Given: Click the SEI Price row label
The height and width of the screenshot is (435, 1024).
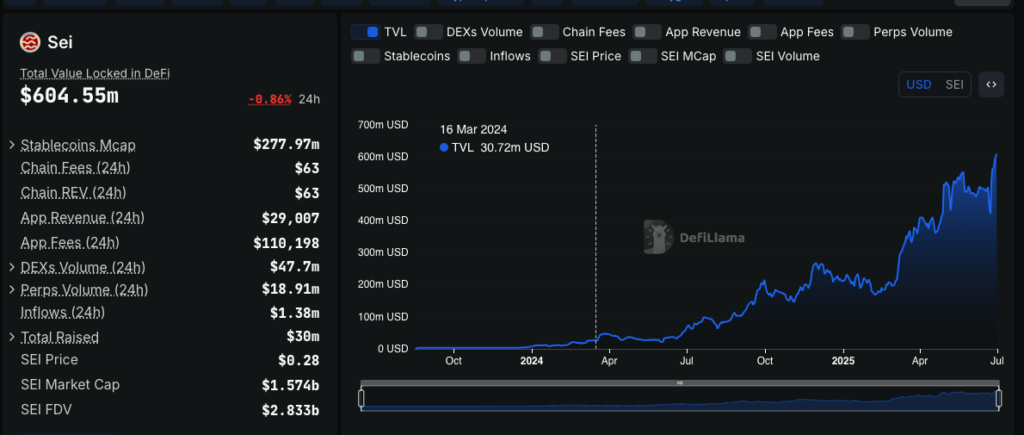Looking at the screenshot, I should coord(49,360).
